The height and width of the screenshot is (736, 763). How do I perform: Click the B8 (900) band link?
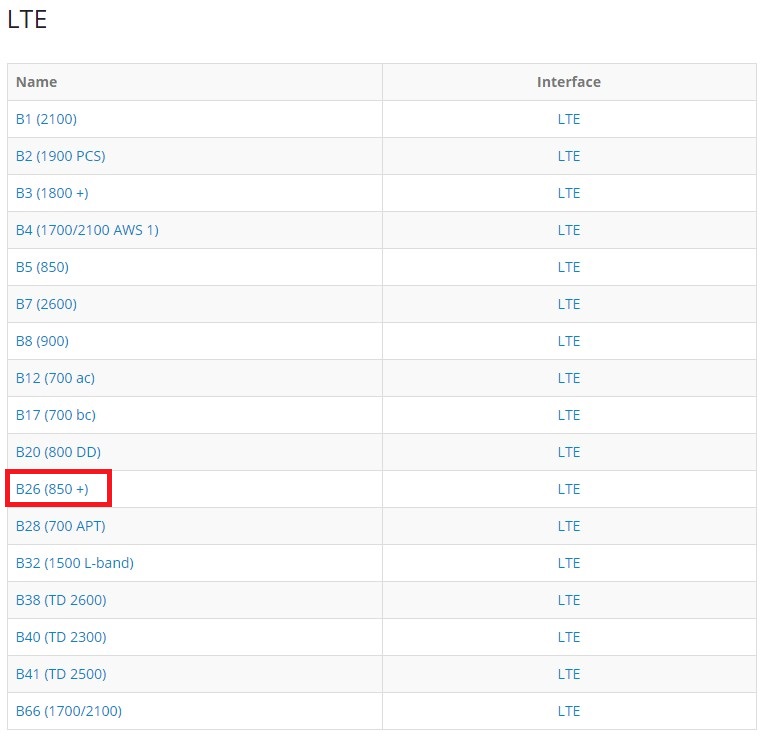[42, 341]
